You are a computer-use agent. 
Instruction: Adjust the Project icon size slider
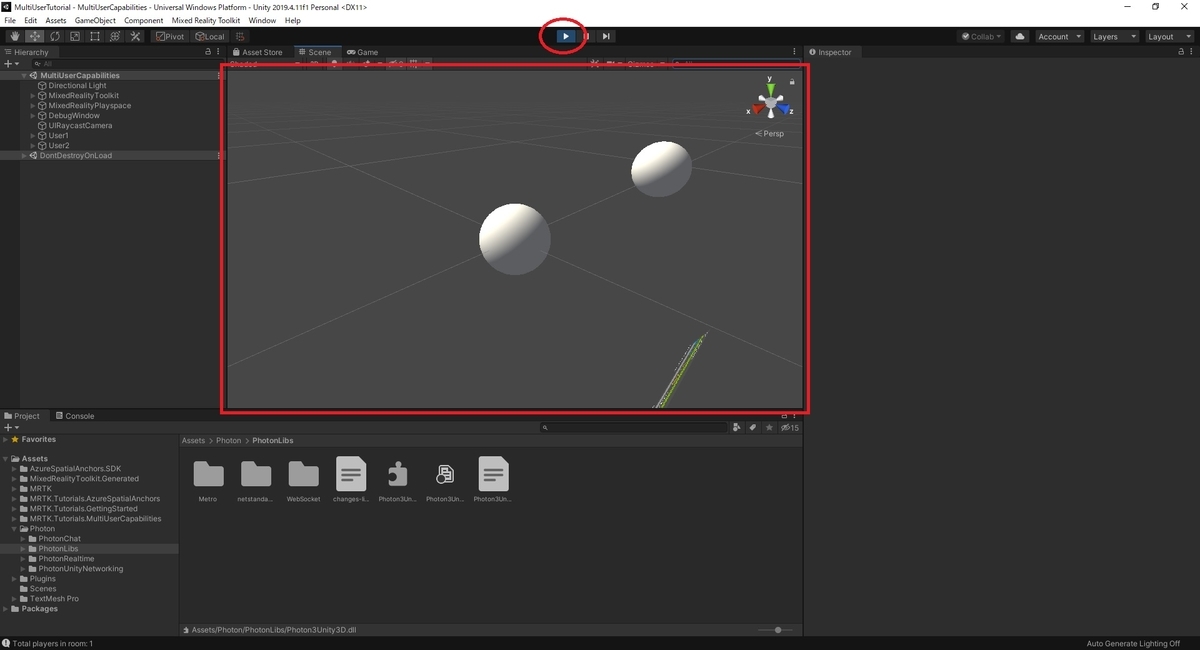tap(776, 630)
